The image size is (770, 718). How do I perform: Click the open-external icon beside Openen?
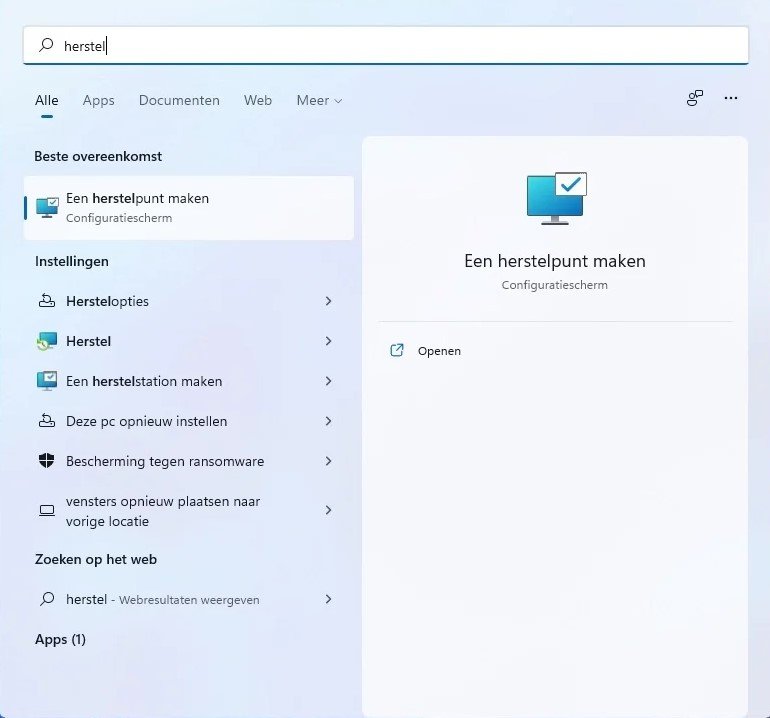pos(397,350)
